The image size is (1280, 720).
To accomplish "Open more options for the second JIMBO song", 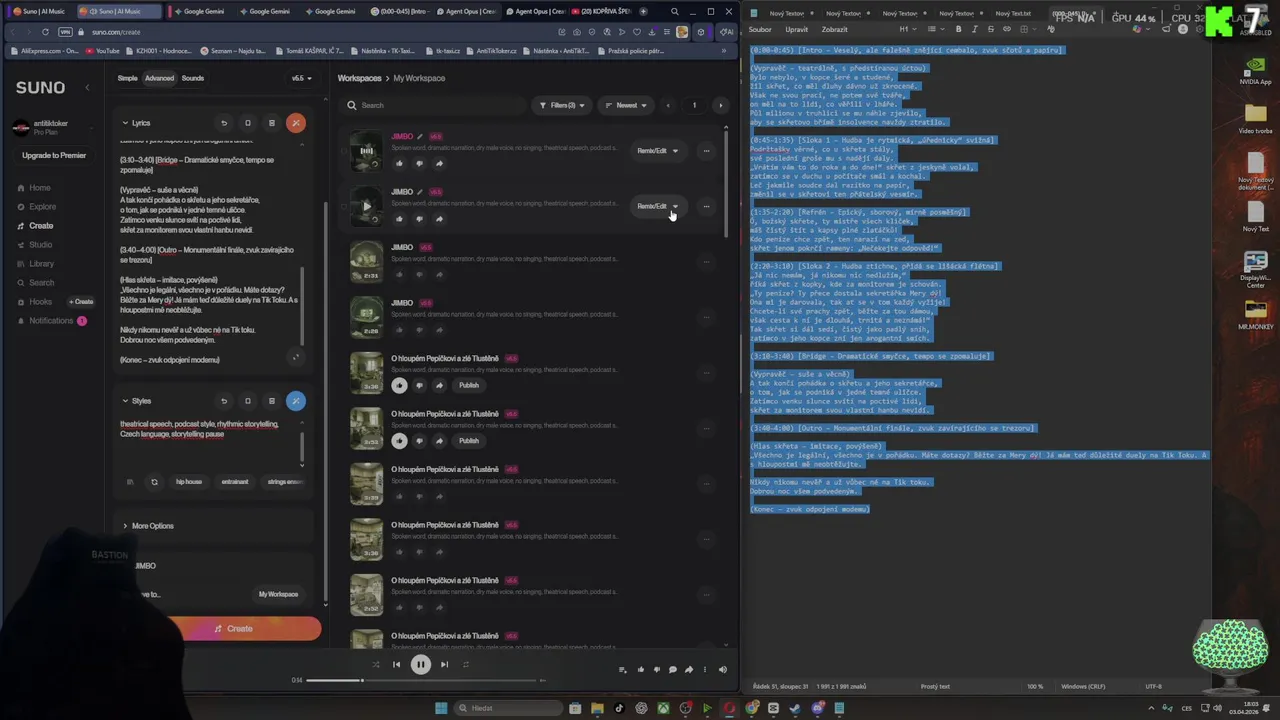I will (x=706, y=206).
